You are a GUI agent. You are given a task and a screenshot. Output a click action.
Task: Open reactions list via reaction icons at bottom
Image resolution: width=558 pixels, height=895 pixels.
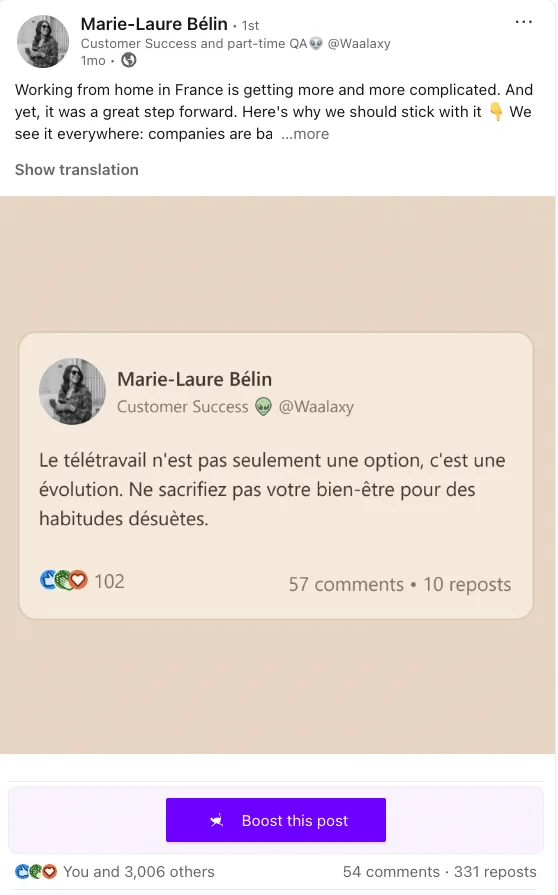click(36, 871)
